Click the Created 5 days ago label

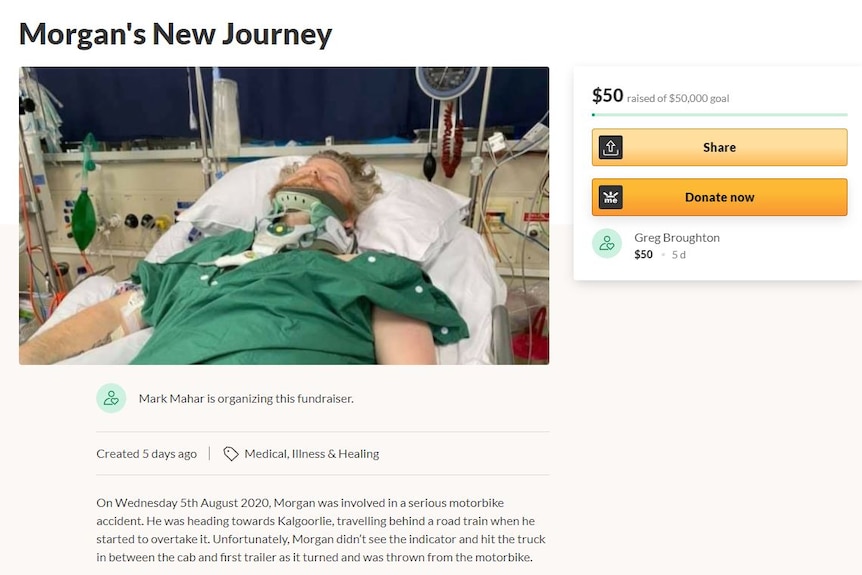pyautogui.click(x=146, y=454)
